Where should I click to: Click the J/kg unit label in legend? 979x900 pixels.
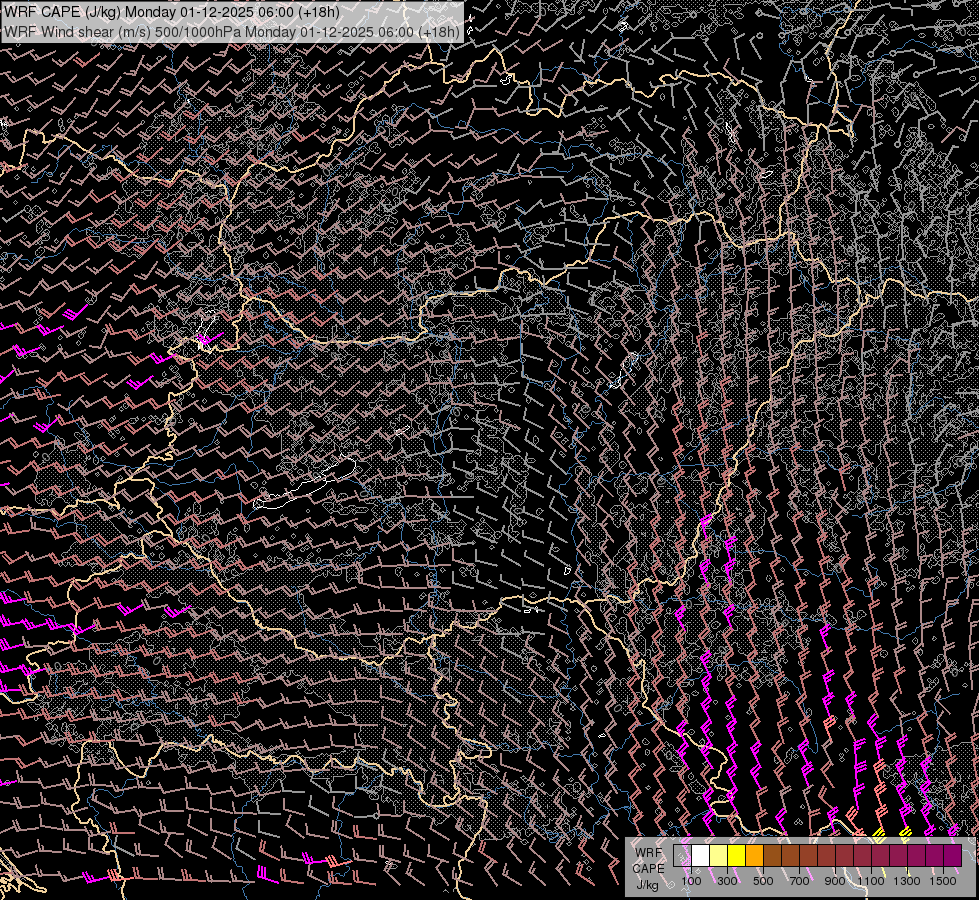click(648, 884)
